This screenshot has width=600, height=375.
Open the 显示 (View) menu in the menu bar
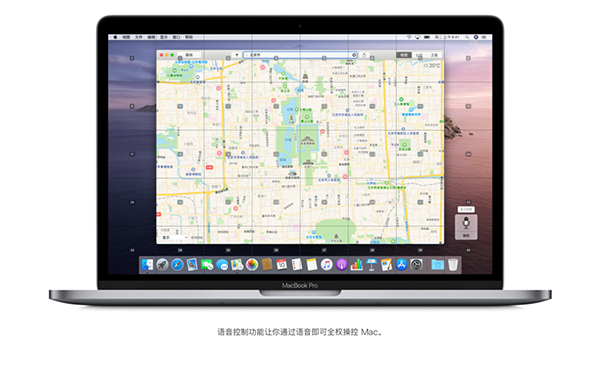click(x=164, y=37)
